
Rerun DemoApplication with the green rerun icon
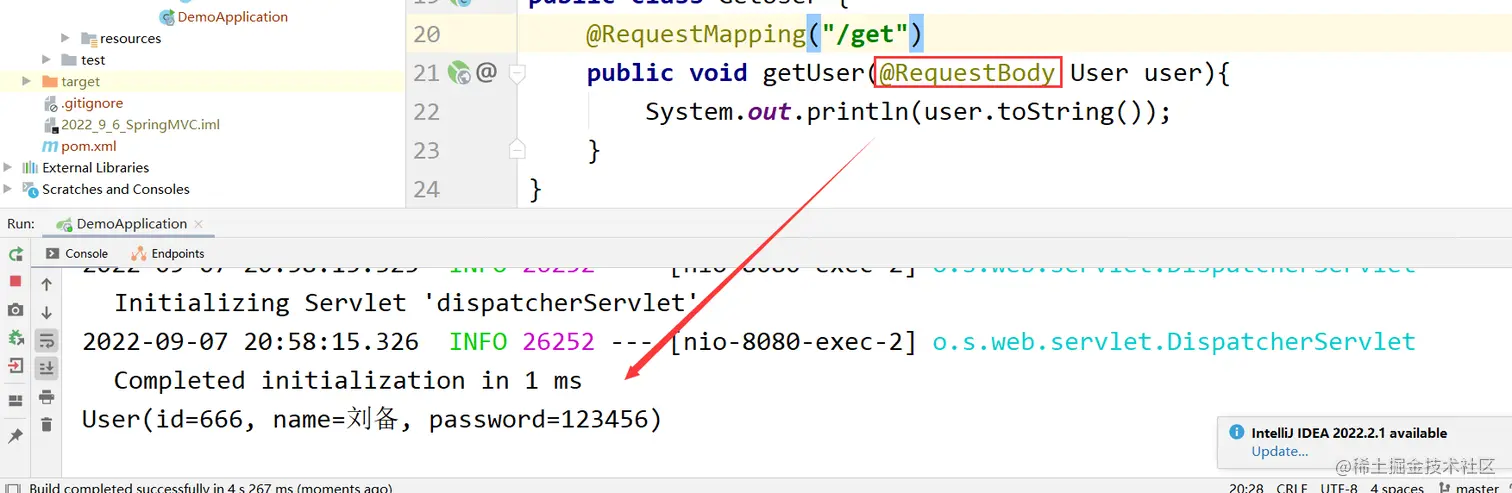pos(16,254)
